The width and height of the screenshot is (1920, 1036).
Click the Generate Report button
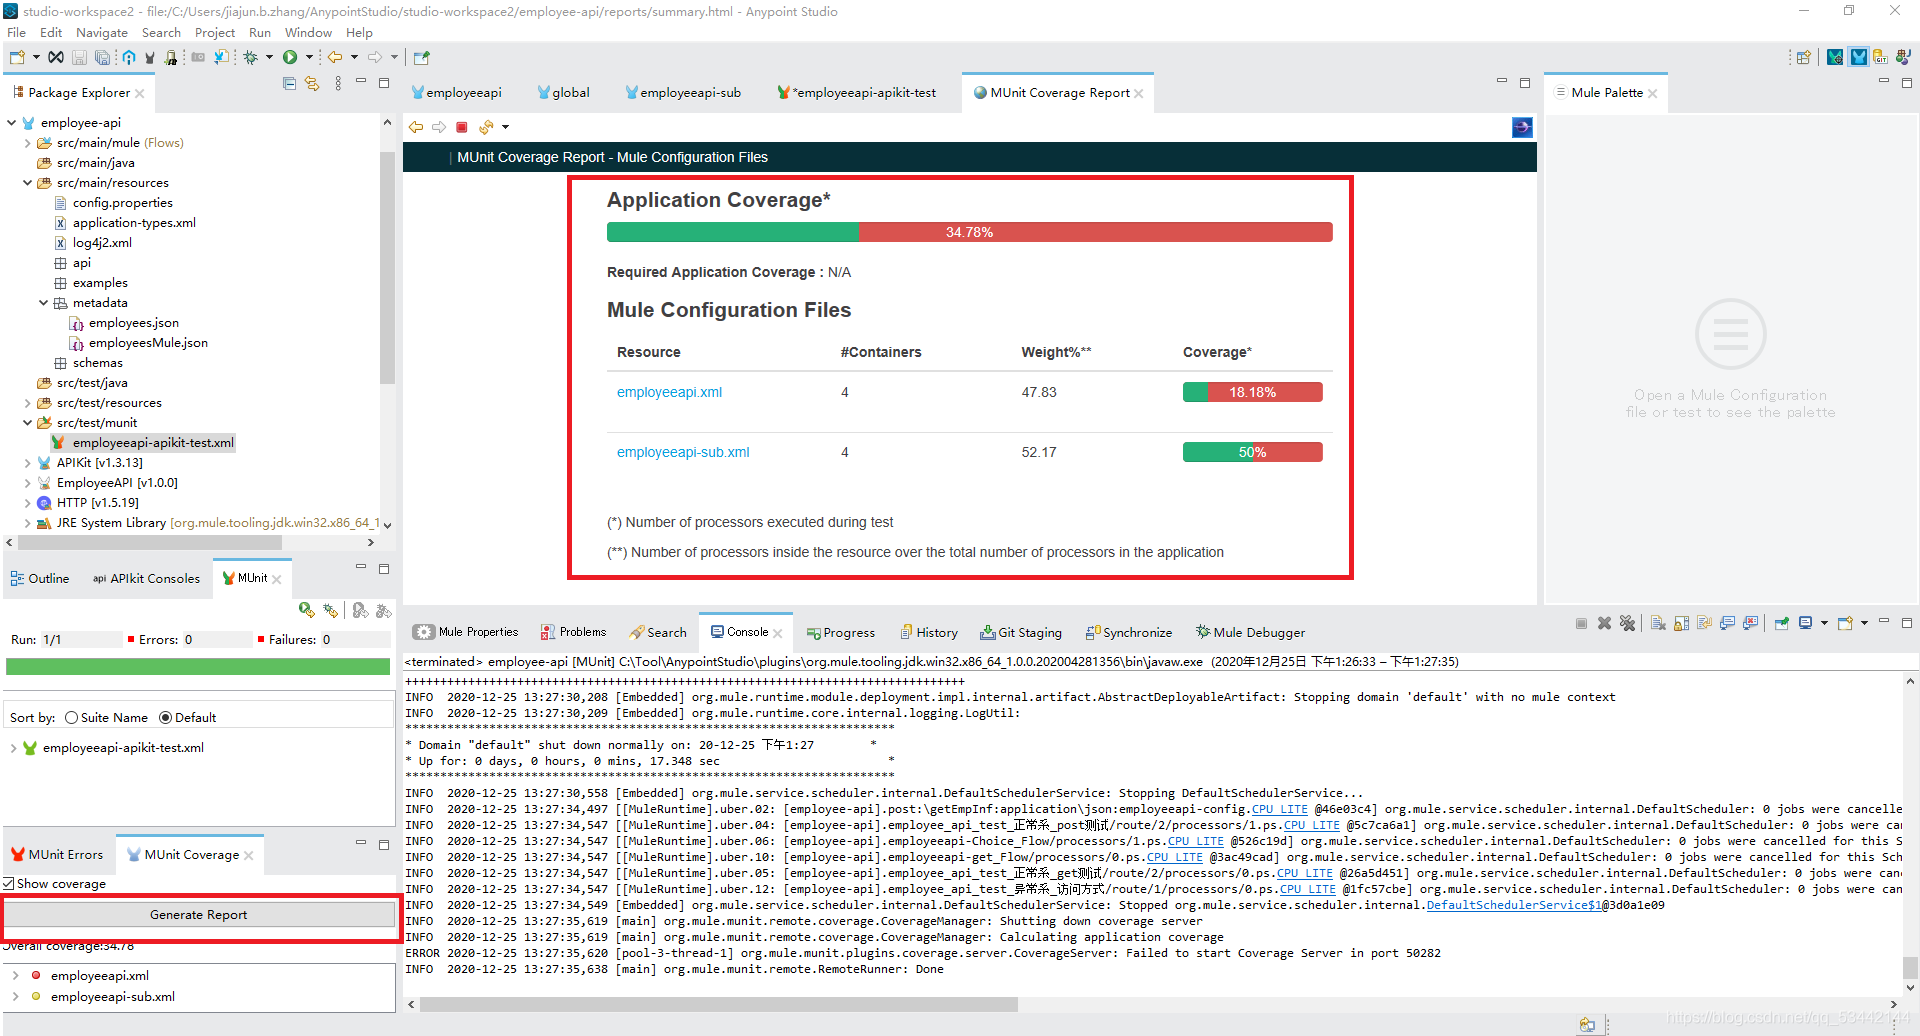pyautogui.click(x=199, y=915)
